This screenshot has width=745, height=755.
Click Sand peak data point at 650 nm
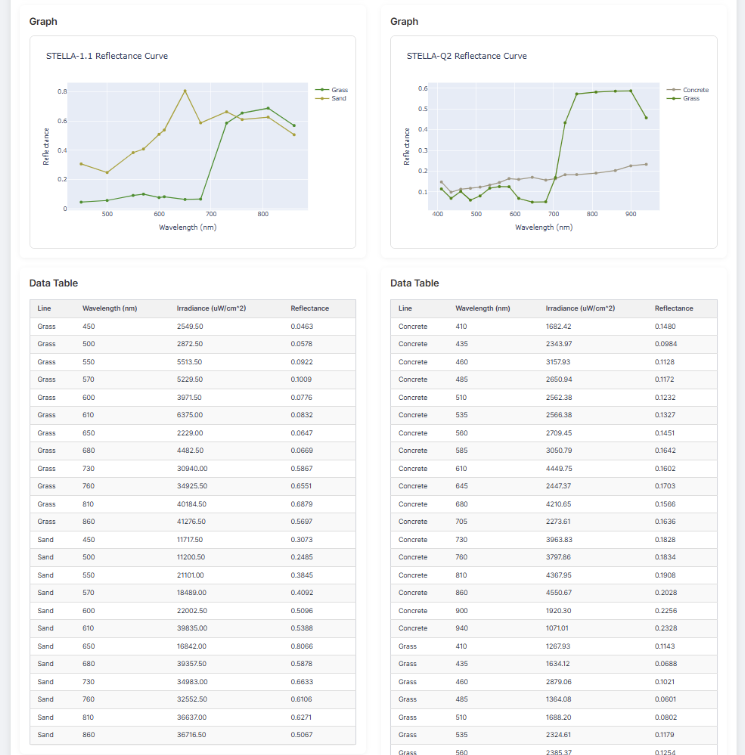tap(185, 91)
